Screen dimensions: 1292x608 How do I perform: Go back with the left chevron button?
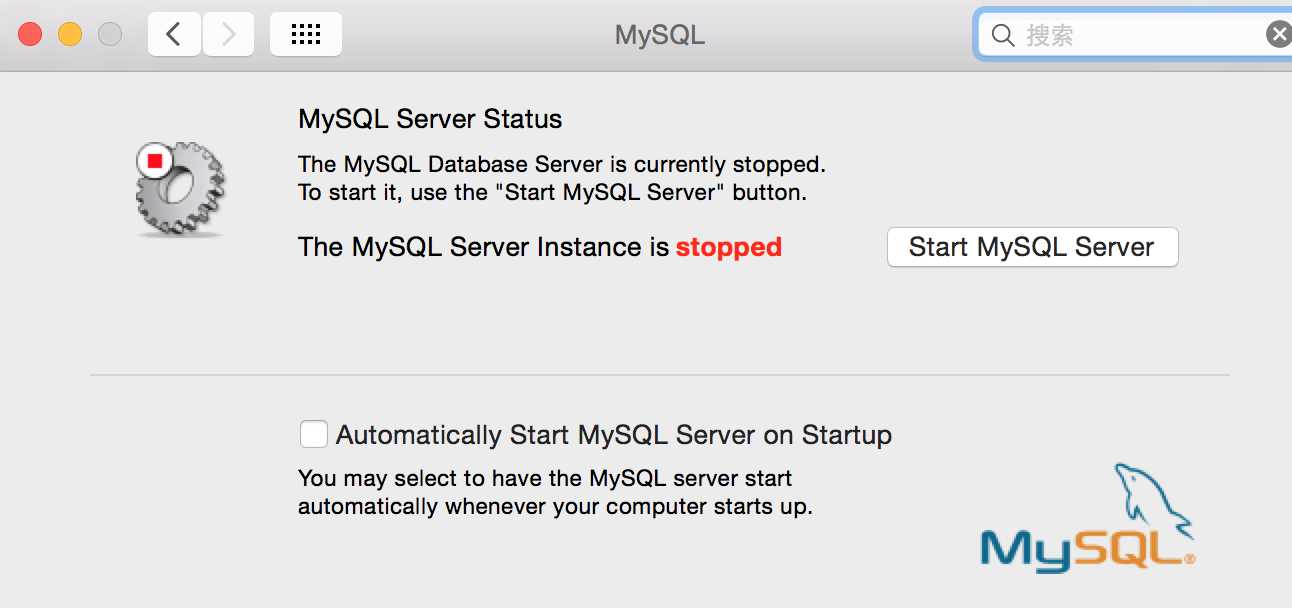pos(174,35)
